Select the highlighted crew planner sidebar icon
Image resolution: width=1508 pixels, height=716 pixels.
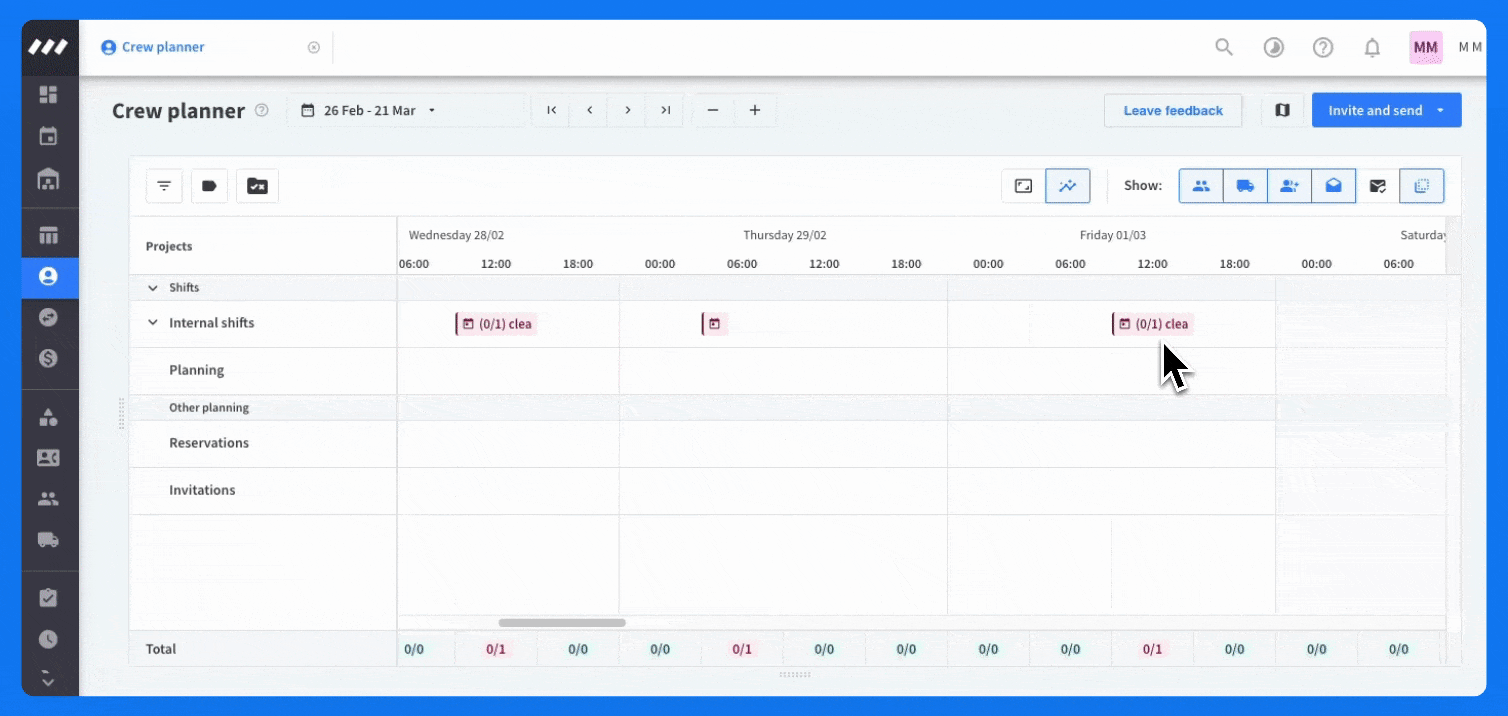point(48,277)
